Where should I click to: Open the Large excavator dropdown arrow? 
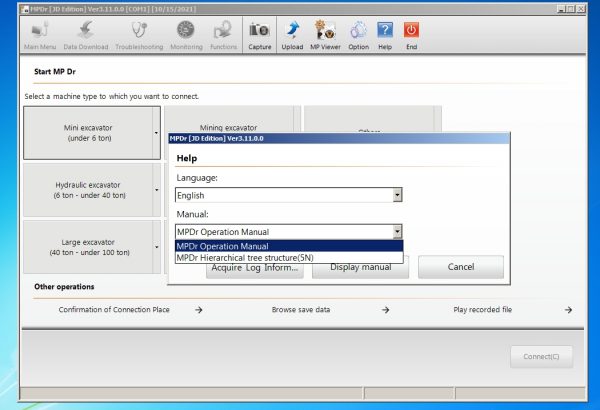tap(157, 247)
